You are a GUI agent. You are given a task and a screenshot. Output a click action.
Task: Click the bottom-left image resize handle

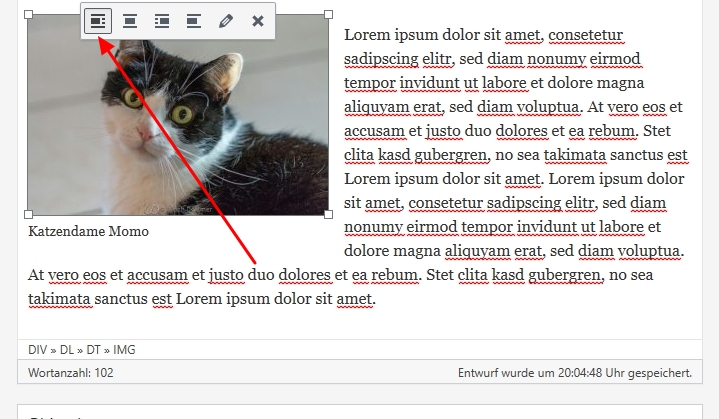click(28, 214)
